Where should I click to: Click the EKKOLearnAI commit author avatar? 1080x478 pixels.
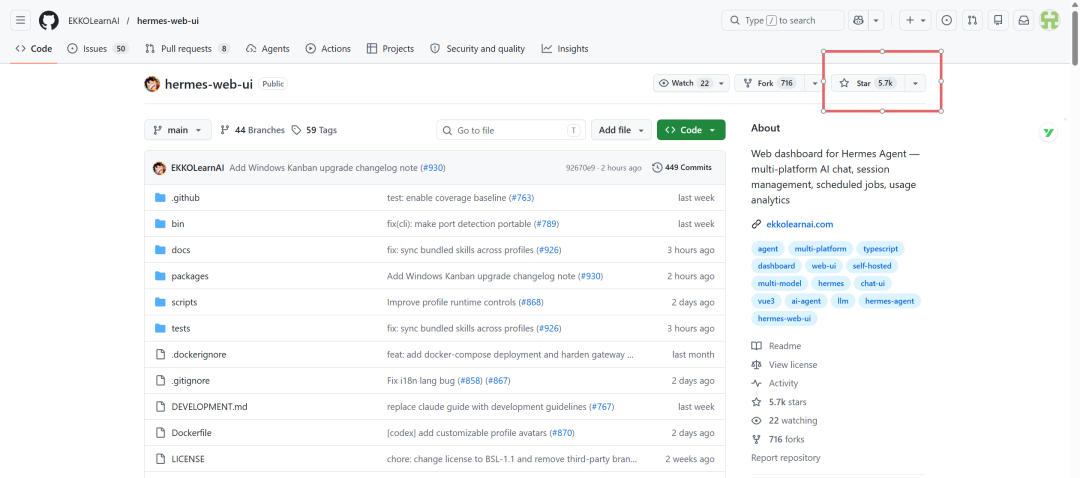(x=159, y=168)
